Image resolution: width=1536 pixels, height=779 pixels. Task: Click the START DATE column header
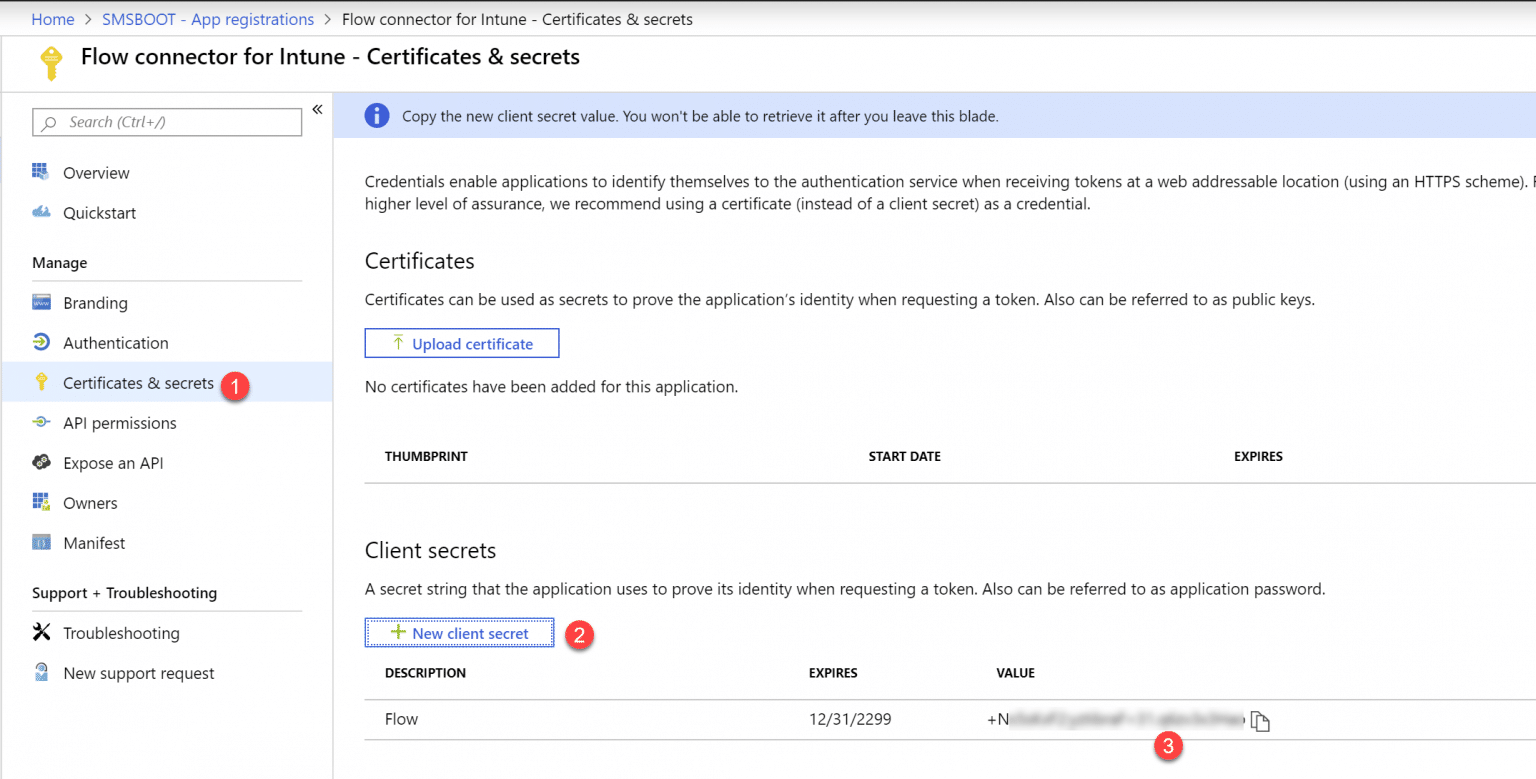pyautogui.click(x=905, y=456)
